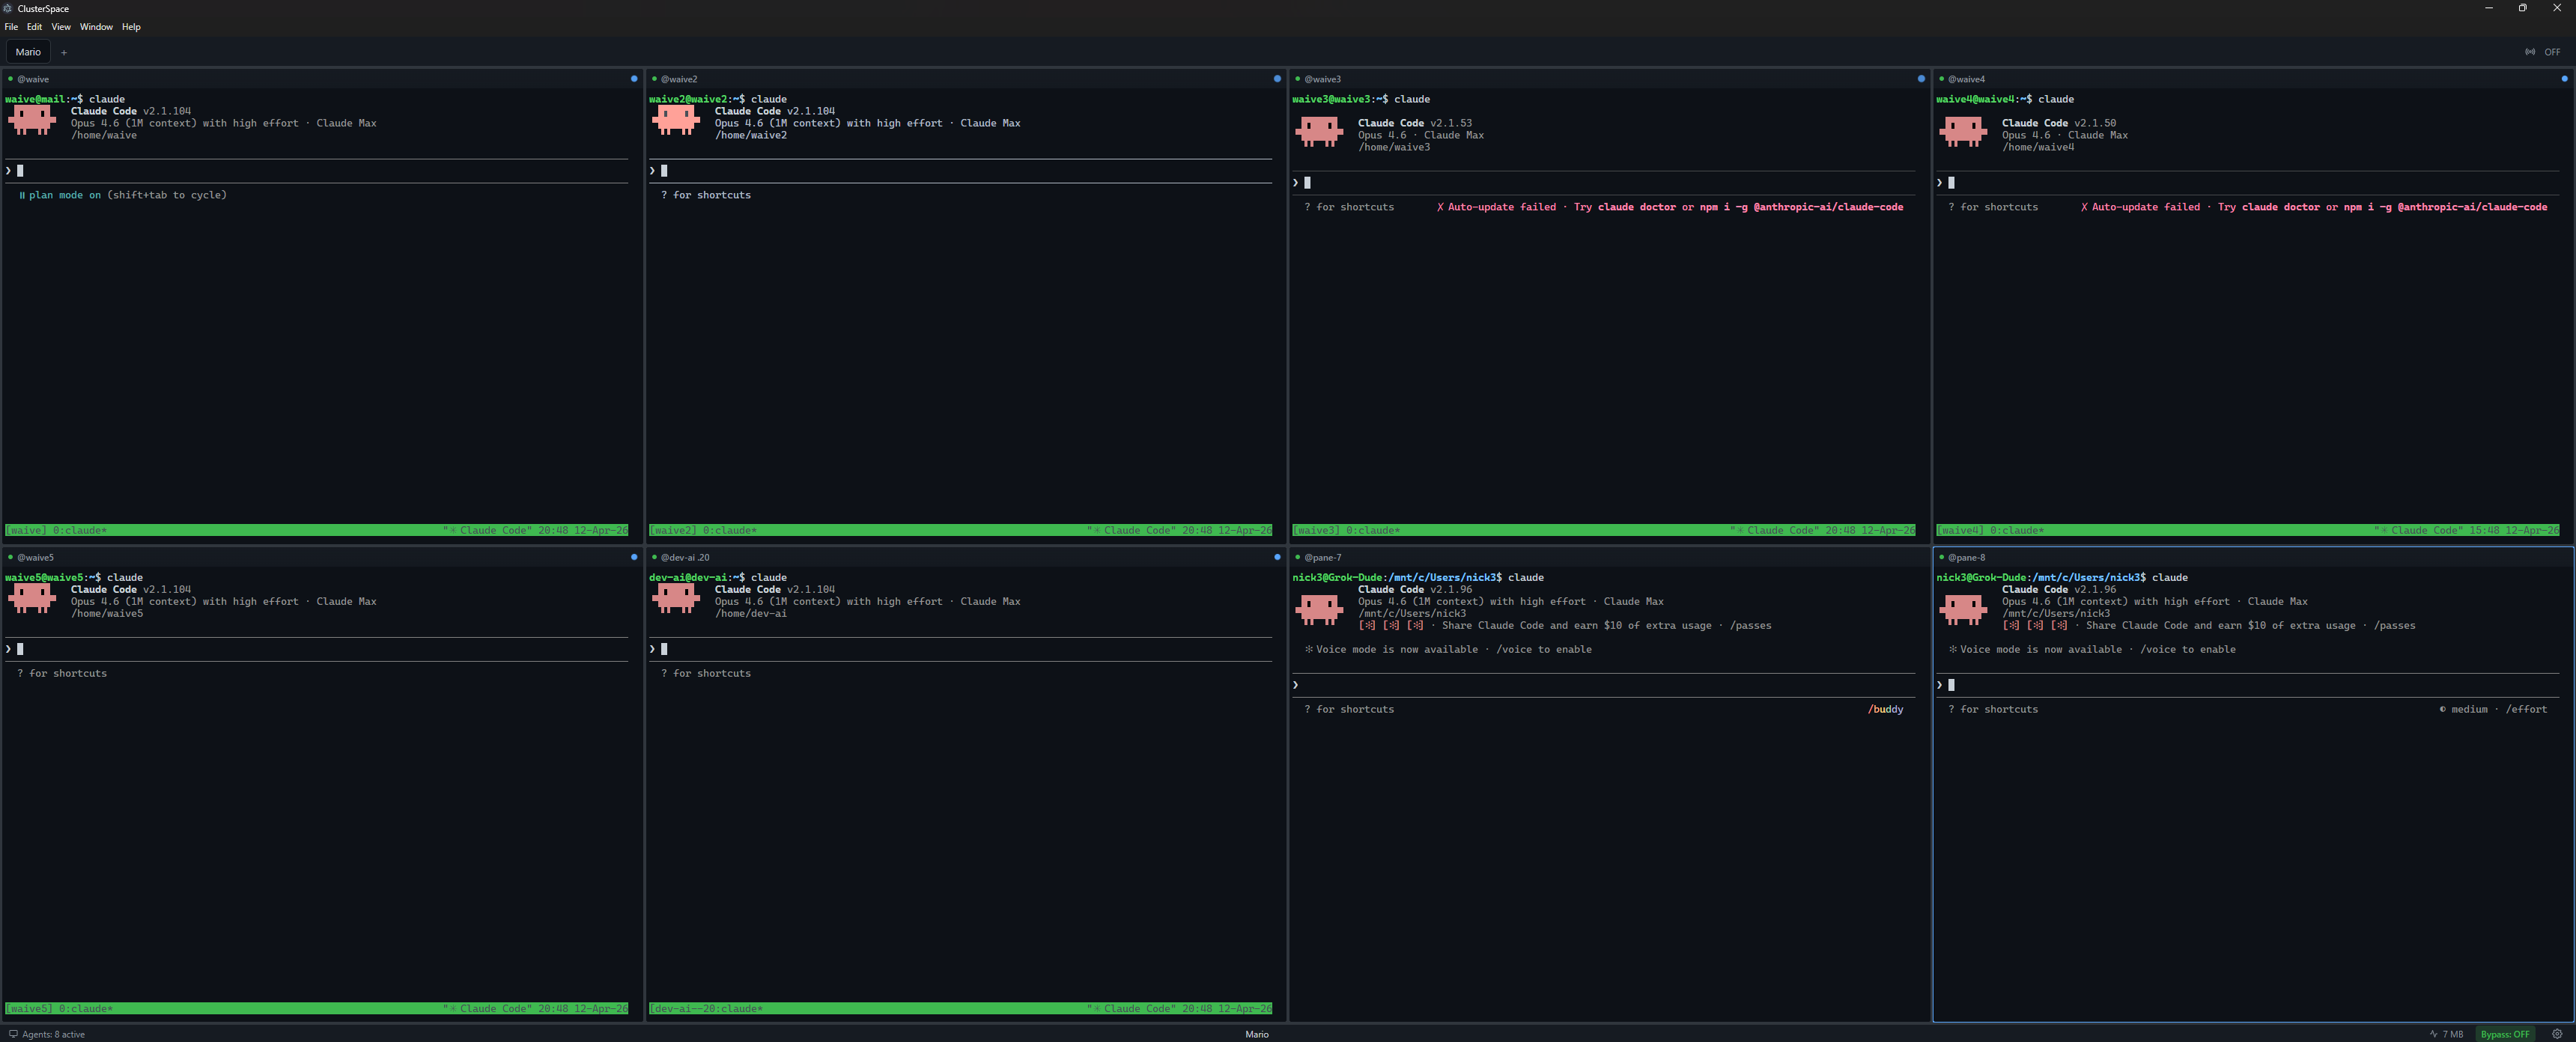The height and width of the screenshot is (1042, 2576).
Task: Click the @pane-8 title
Action: click(1966, 557)
